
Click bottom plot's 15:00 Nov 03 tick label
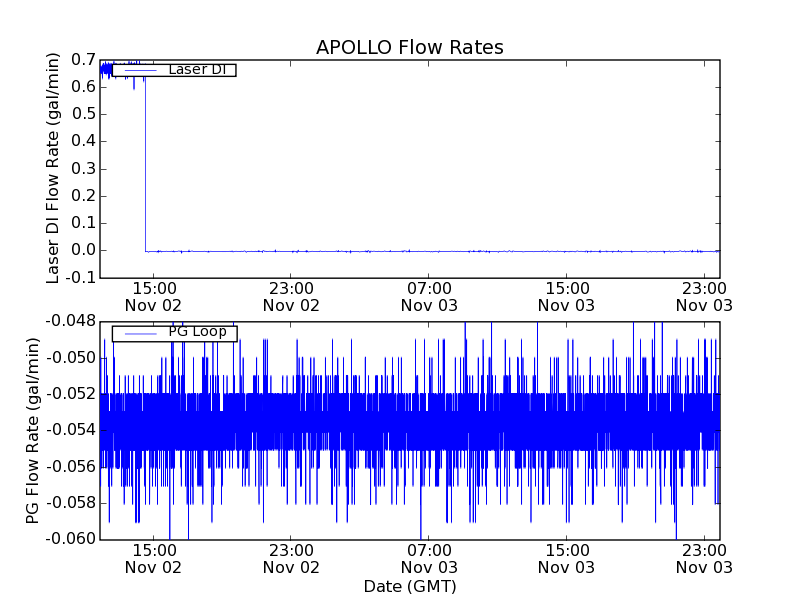567,558
